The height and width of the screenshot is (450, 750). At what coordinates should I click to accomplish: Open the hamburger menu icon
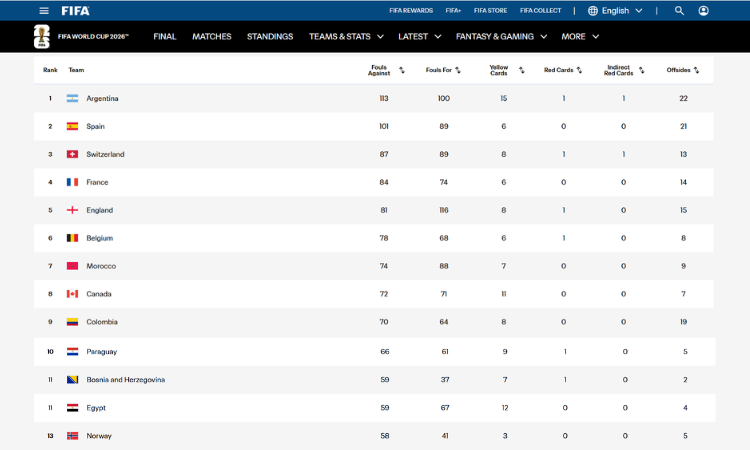44,11
